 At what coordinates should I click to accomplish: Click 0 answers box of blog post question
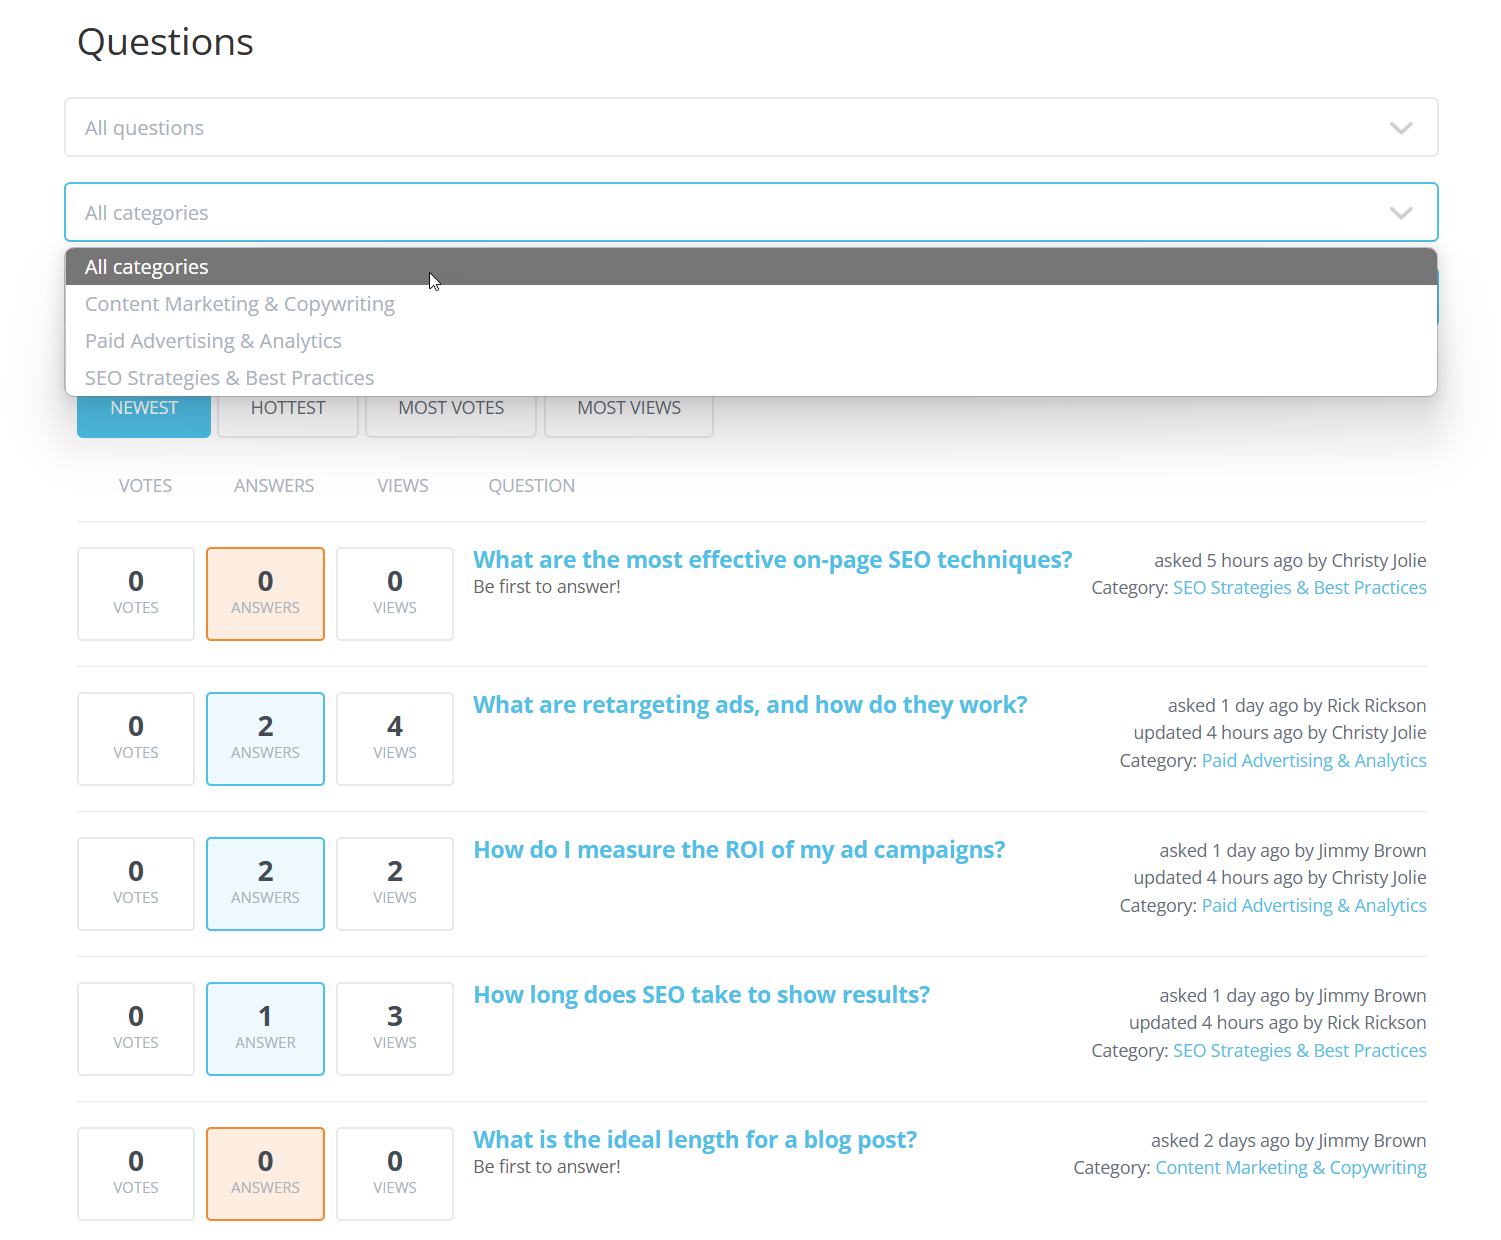pyautogui.click(x=265, y=1174)
